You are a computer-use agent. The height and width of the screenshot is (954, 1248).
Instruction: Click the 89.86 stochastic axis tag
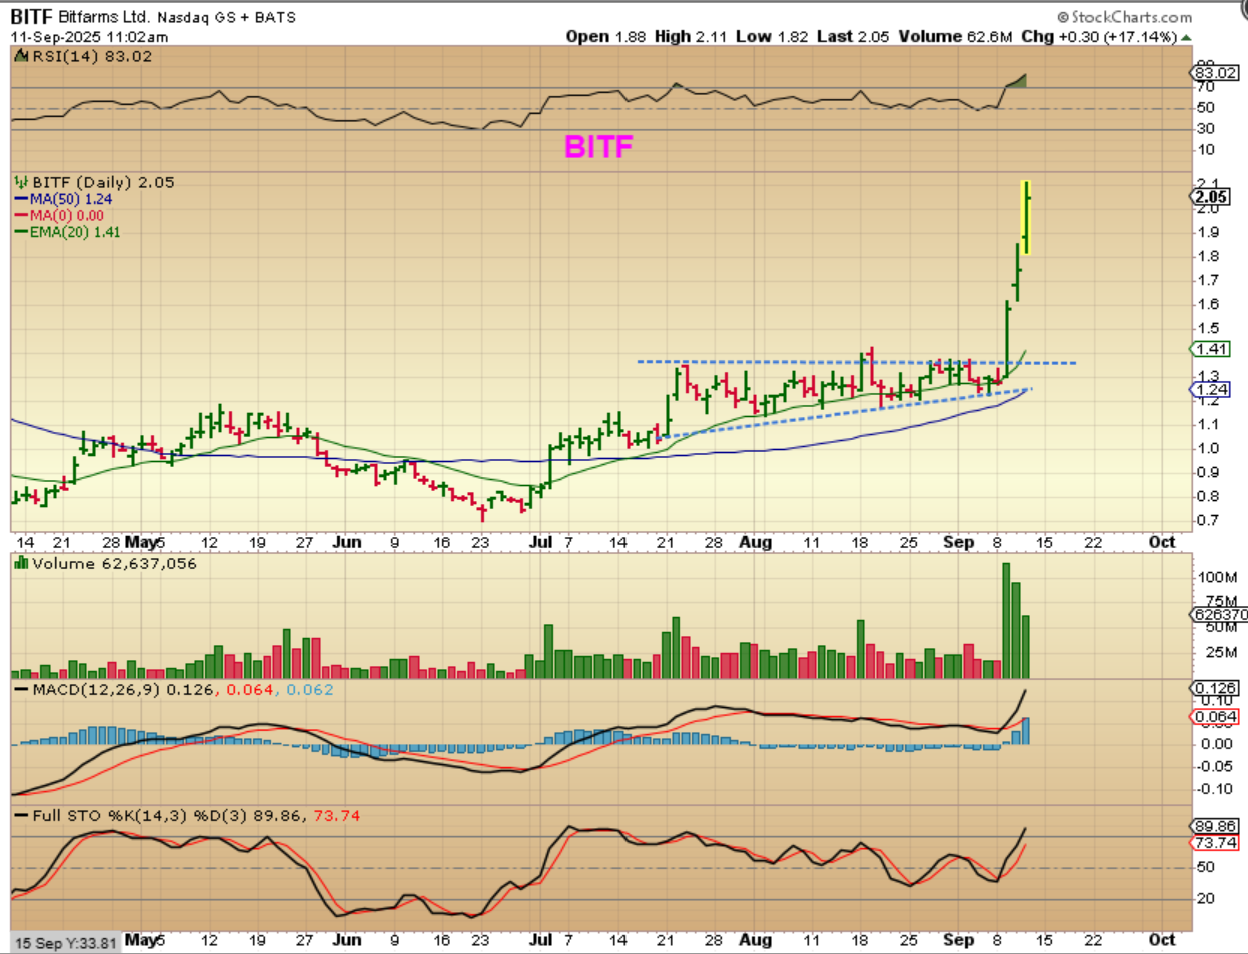coord(1215,826)
